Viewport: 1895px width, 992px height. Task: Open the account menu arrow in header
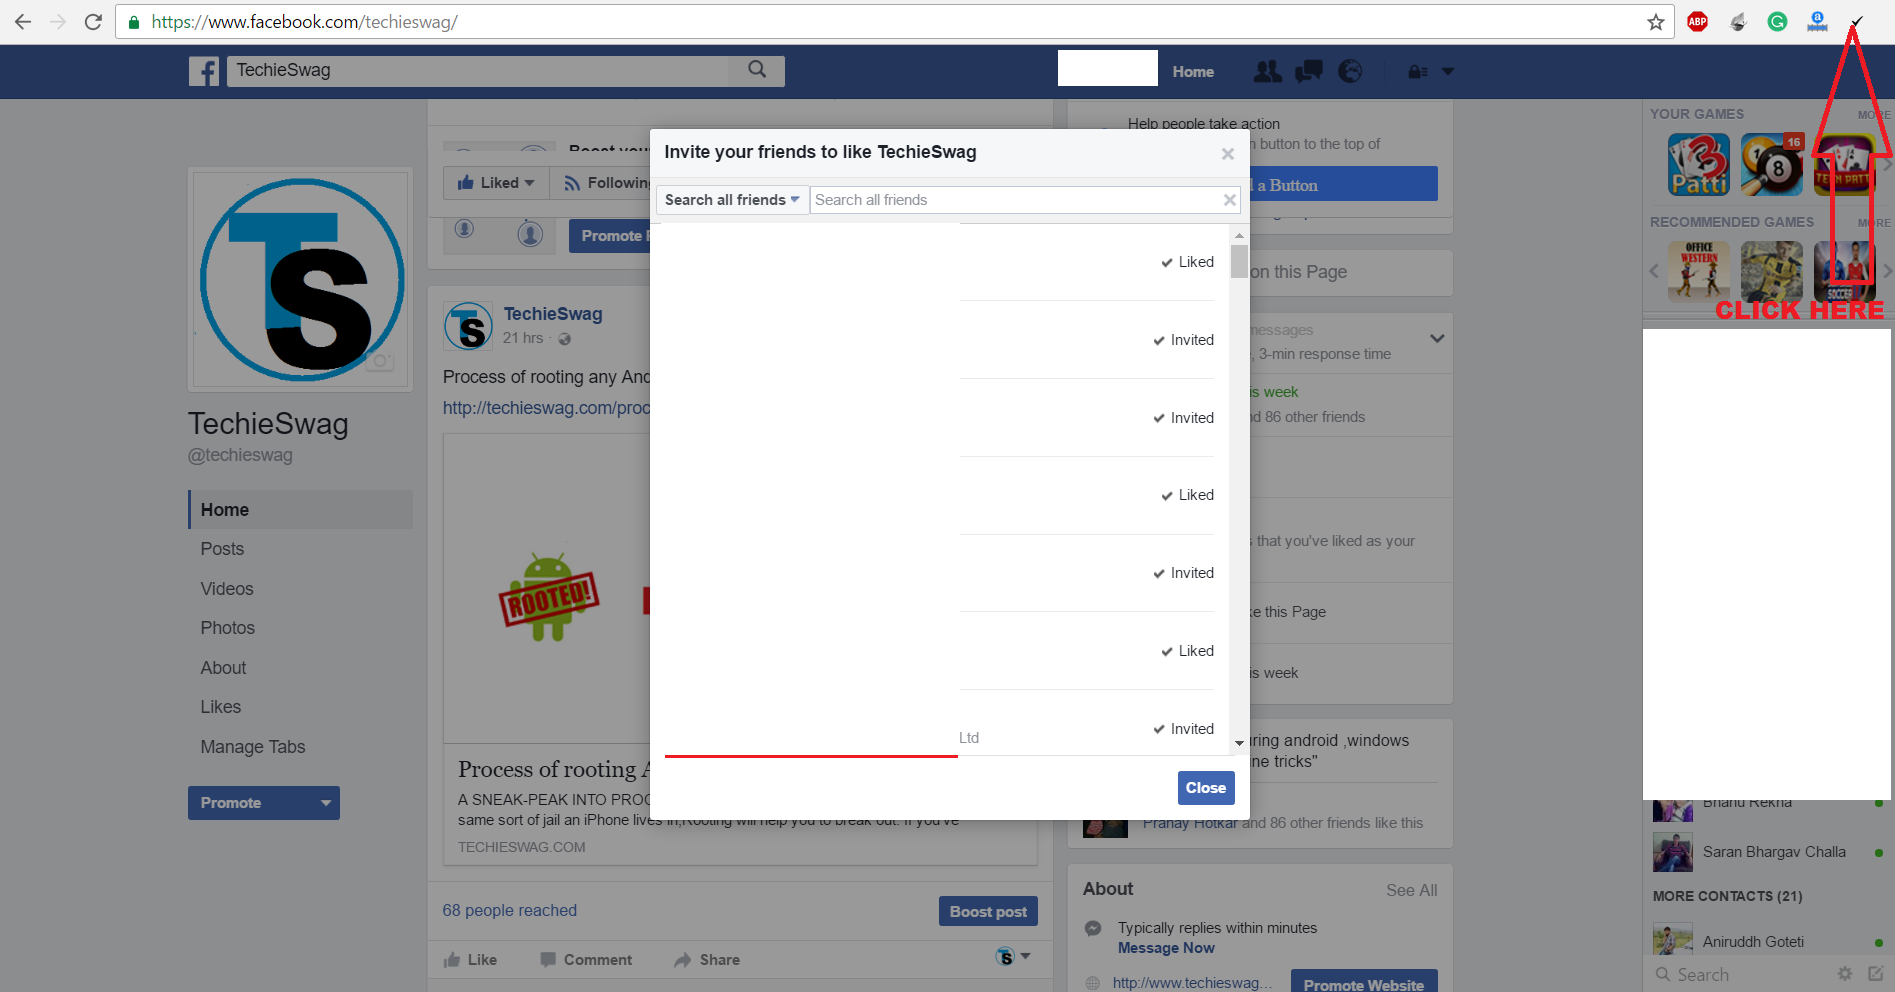[1447, 72]
